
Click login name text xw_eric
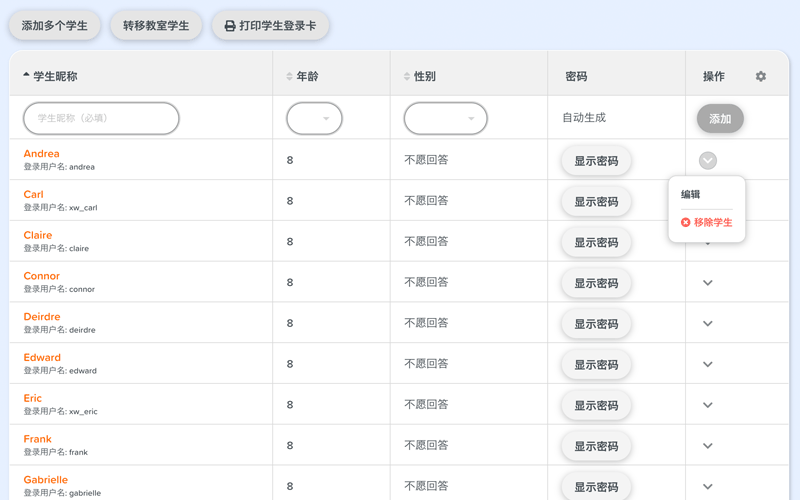[83, 412]
